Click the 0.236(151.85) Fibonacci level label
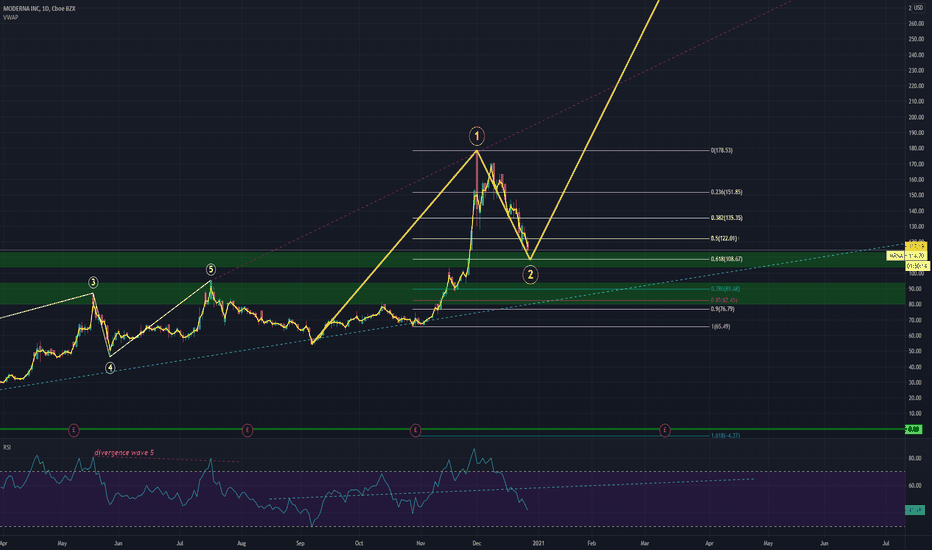Viewport: 932px width, 550px height. [x=726, y=192]
